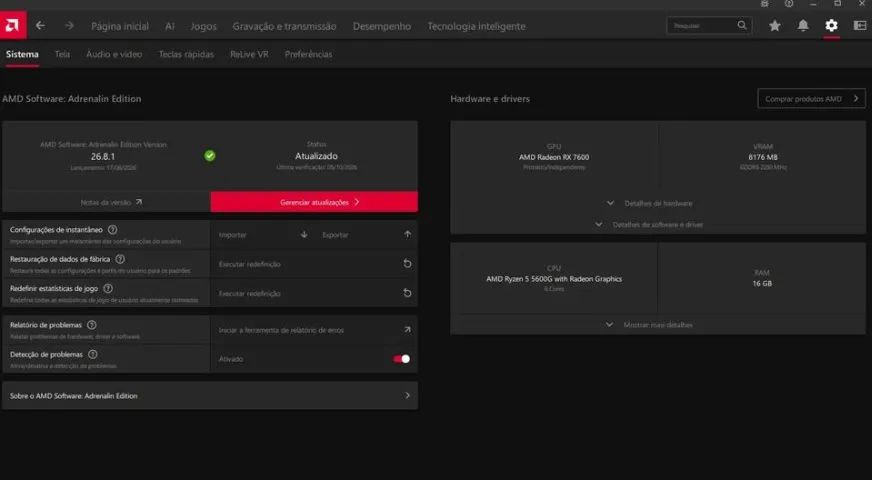The image size is (872, 480).
Task: Click the AMD logo icon
Action: click(13, 25)
